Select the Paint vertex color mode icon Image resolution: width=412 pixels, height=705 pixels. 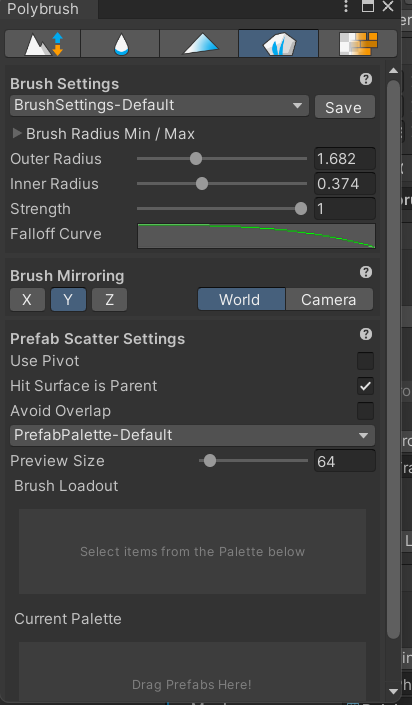[199, 44]
